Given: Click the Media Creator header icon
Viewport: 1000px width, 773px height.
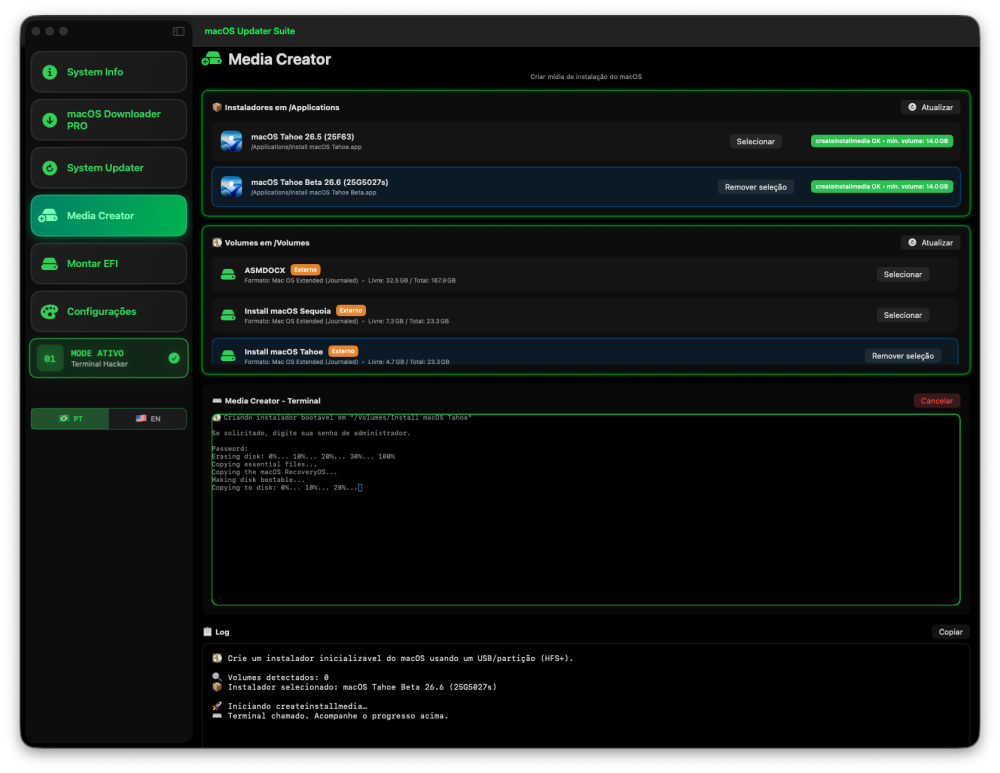Looking at the screenshot, I should [x=212, y=59].
